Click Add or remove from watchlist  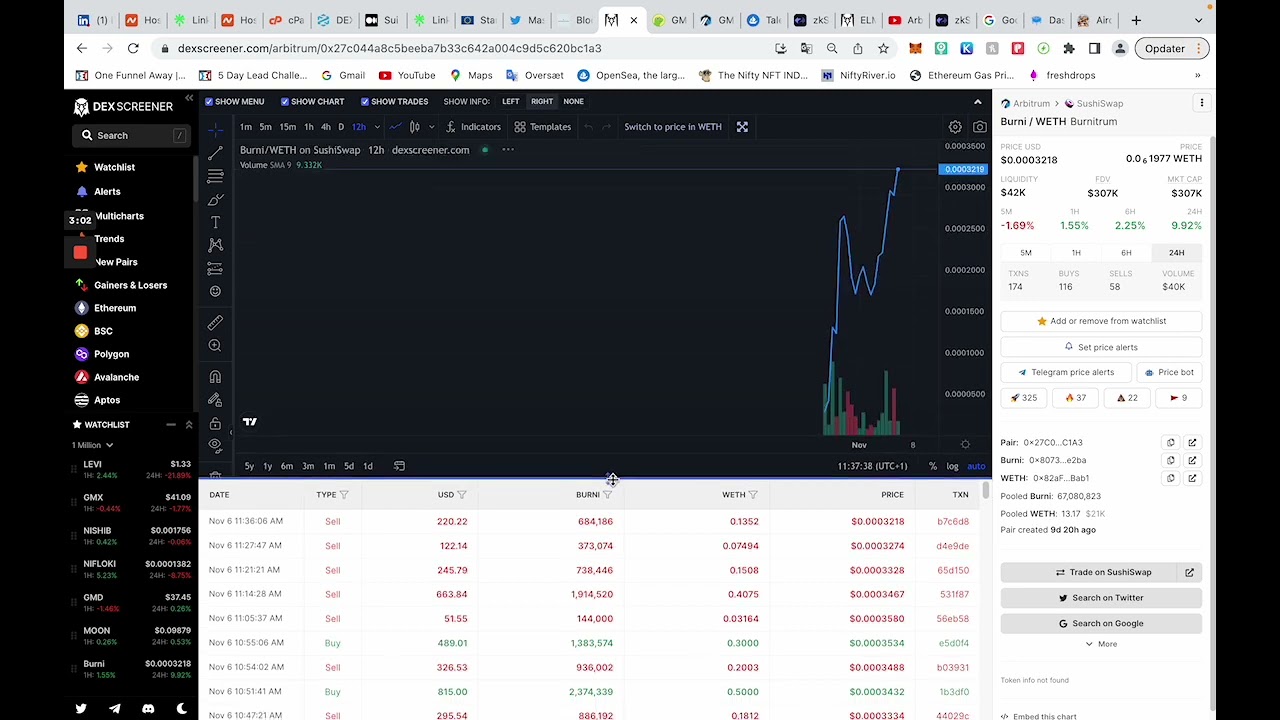[x=1100, y=321]
